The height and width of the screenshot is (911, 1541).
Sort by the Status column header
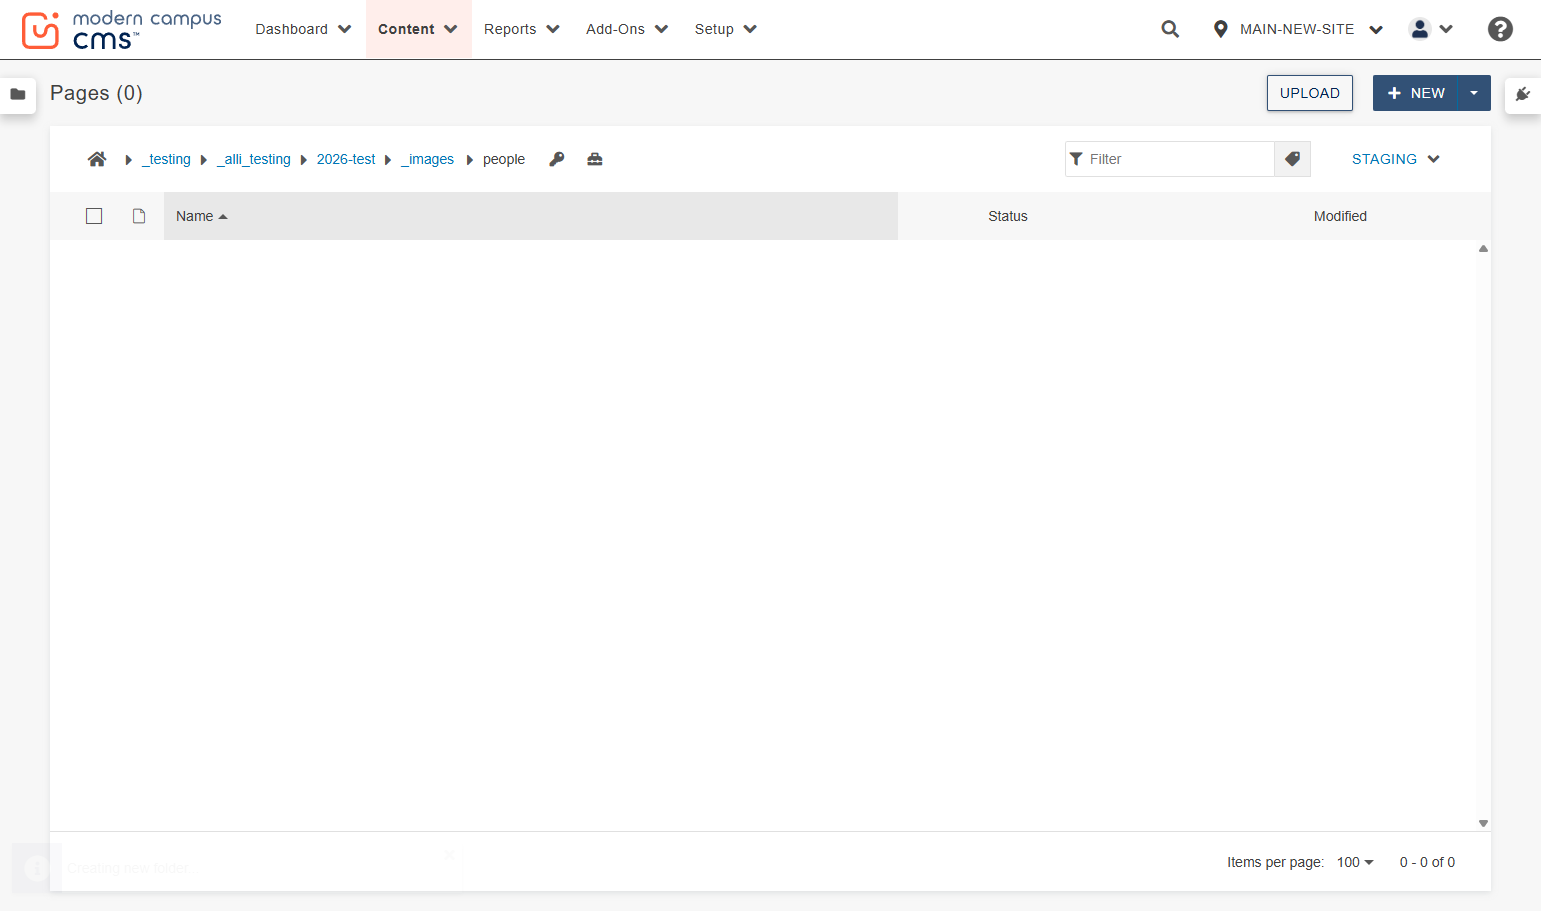coord(1008,216)
